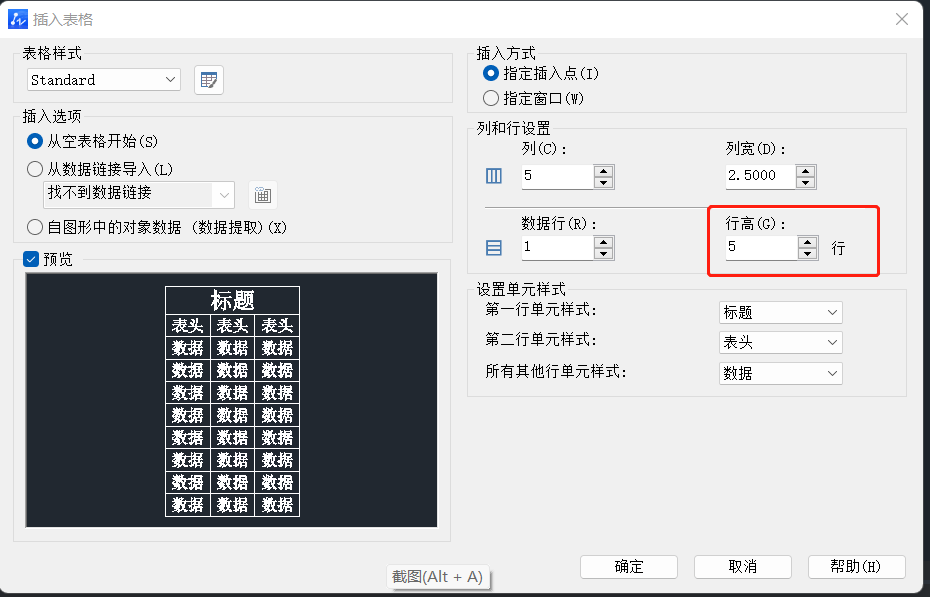Click the 表格样式 group label
930x597 pixels.
[52, 53]
